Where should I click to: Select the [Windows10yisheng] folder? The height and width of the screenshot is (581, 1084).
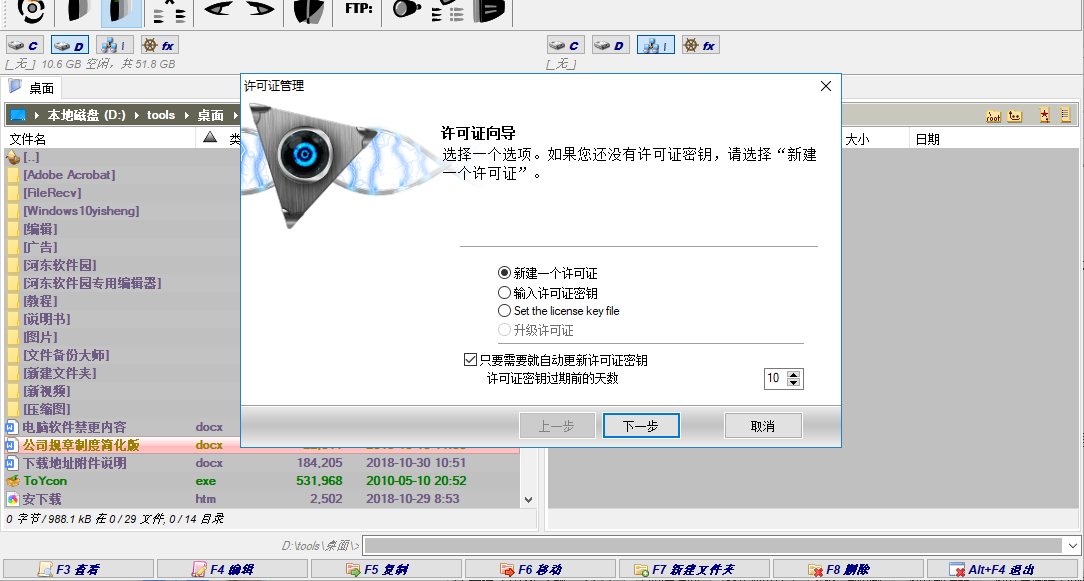[122, 211]
